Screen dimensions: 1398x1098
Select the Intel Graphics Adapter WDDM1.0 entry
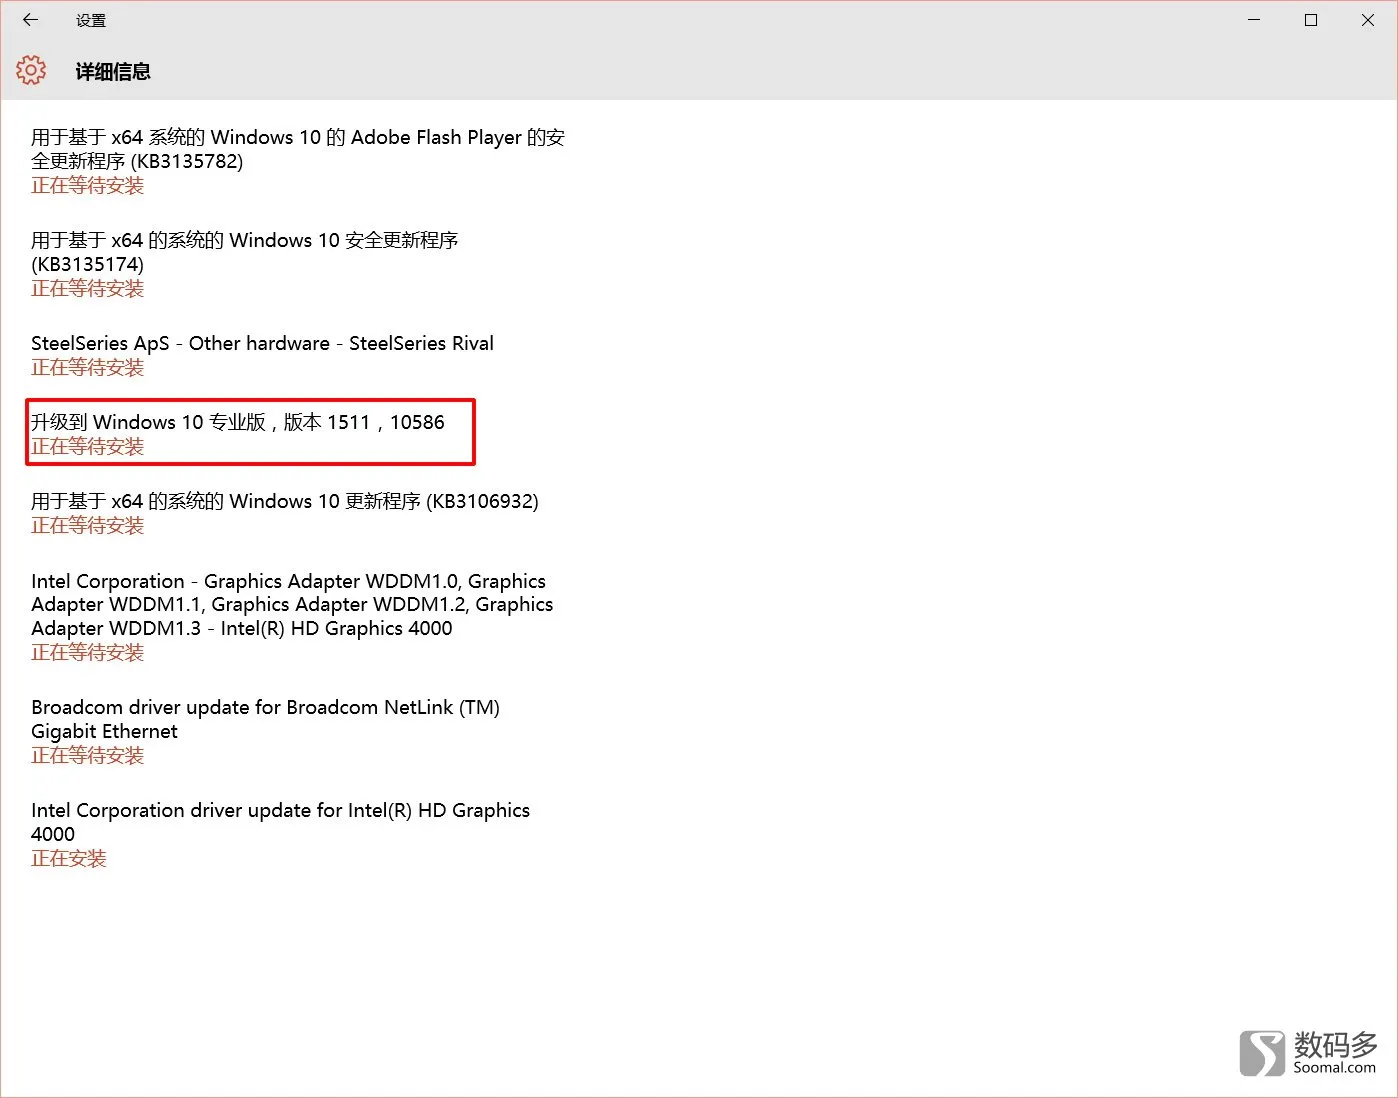tap(292, 605)
